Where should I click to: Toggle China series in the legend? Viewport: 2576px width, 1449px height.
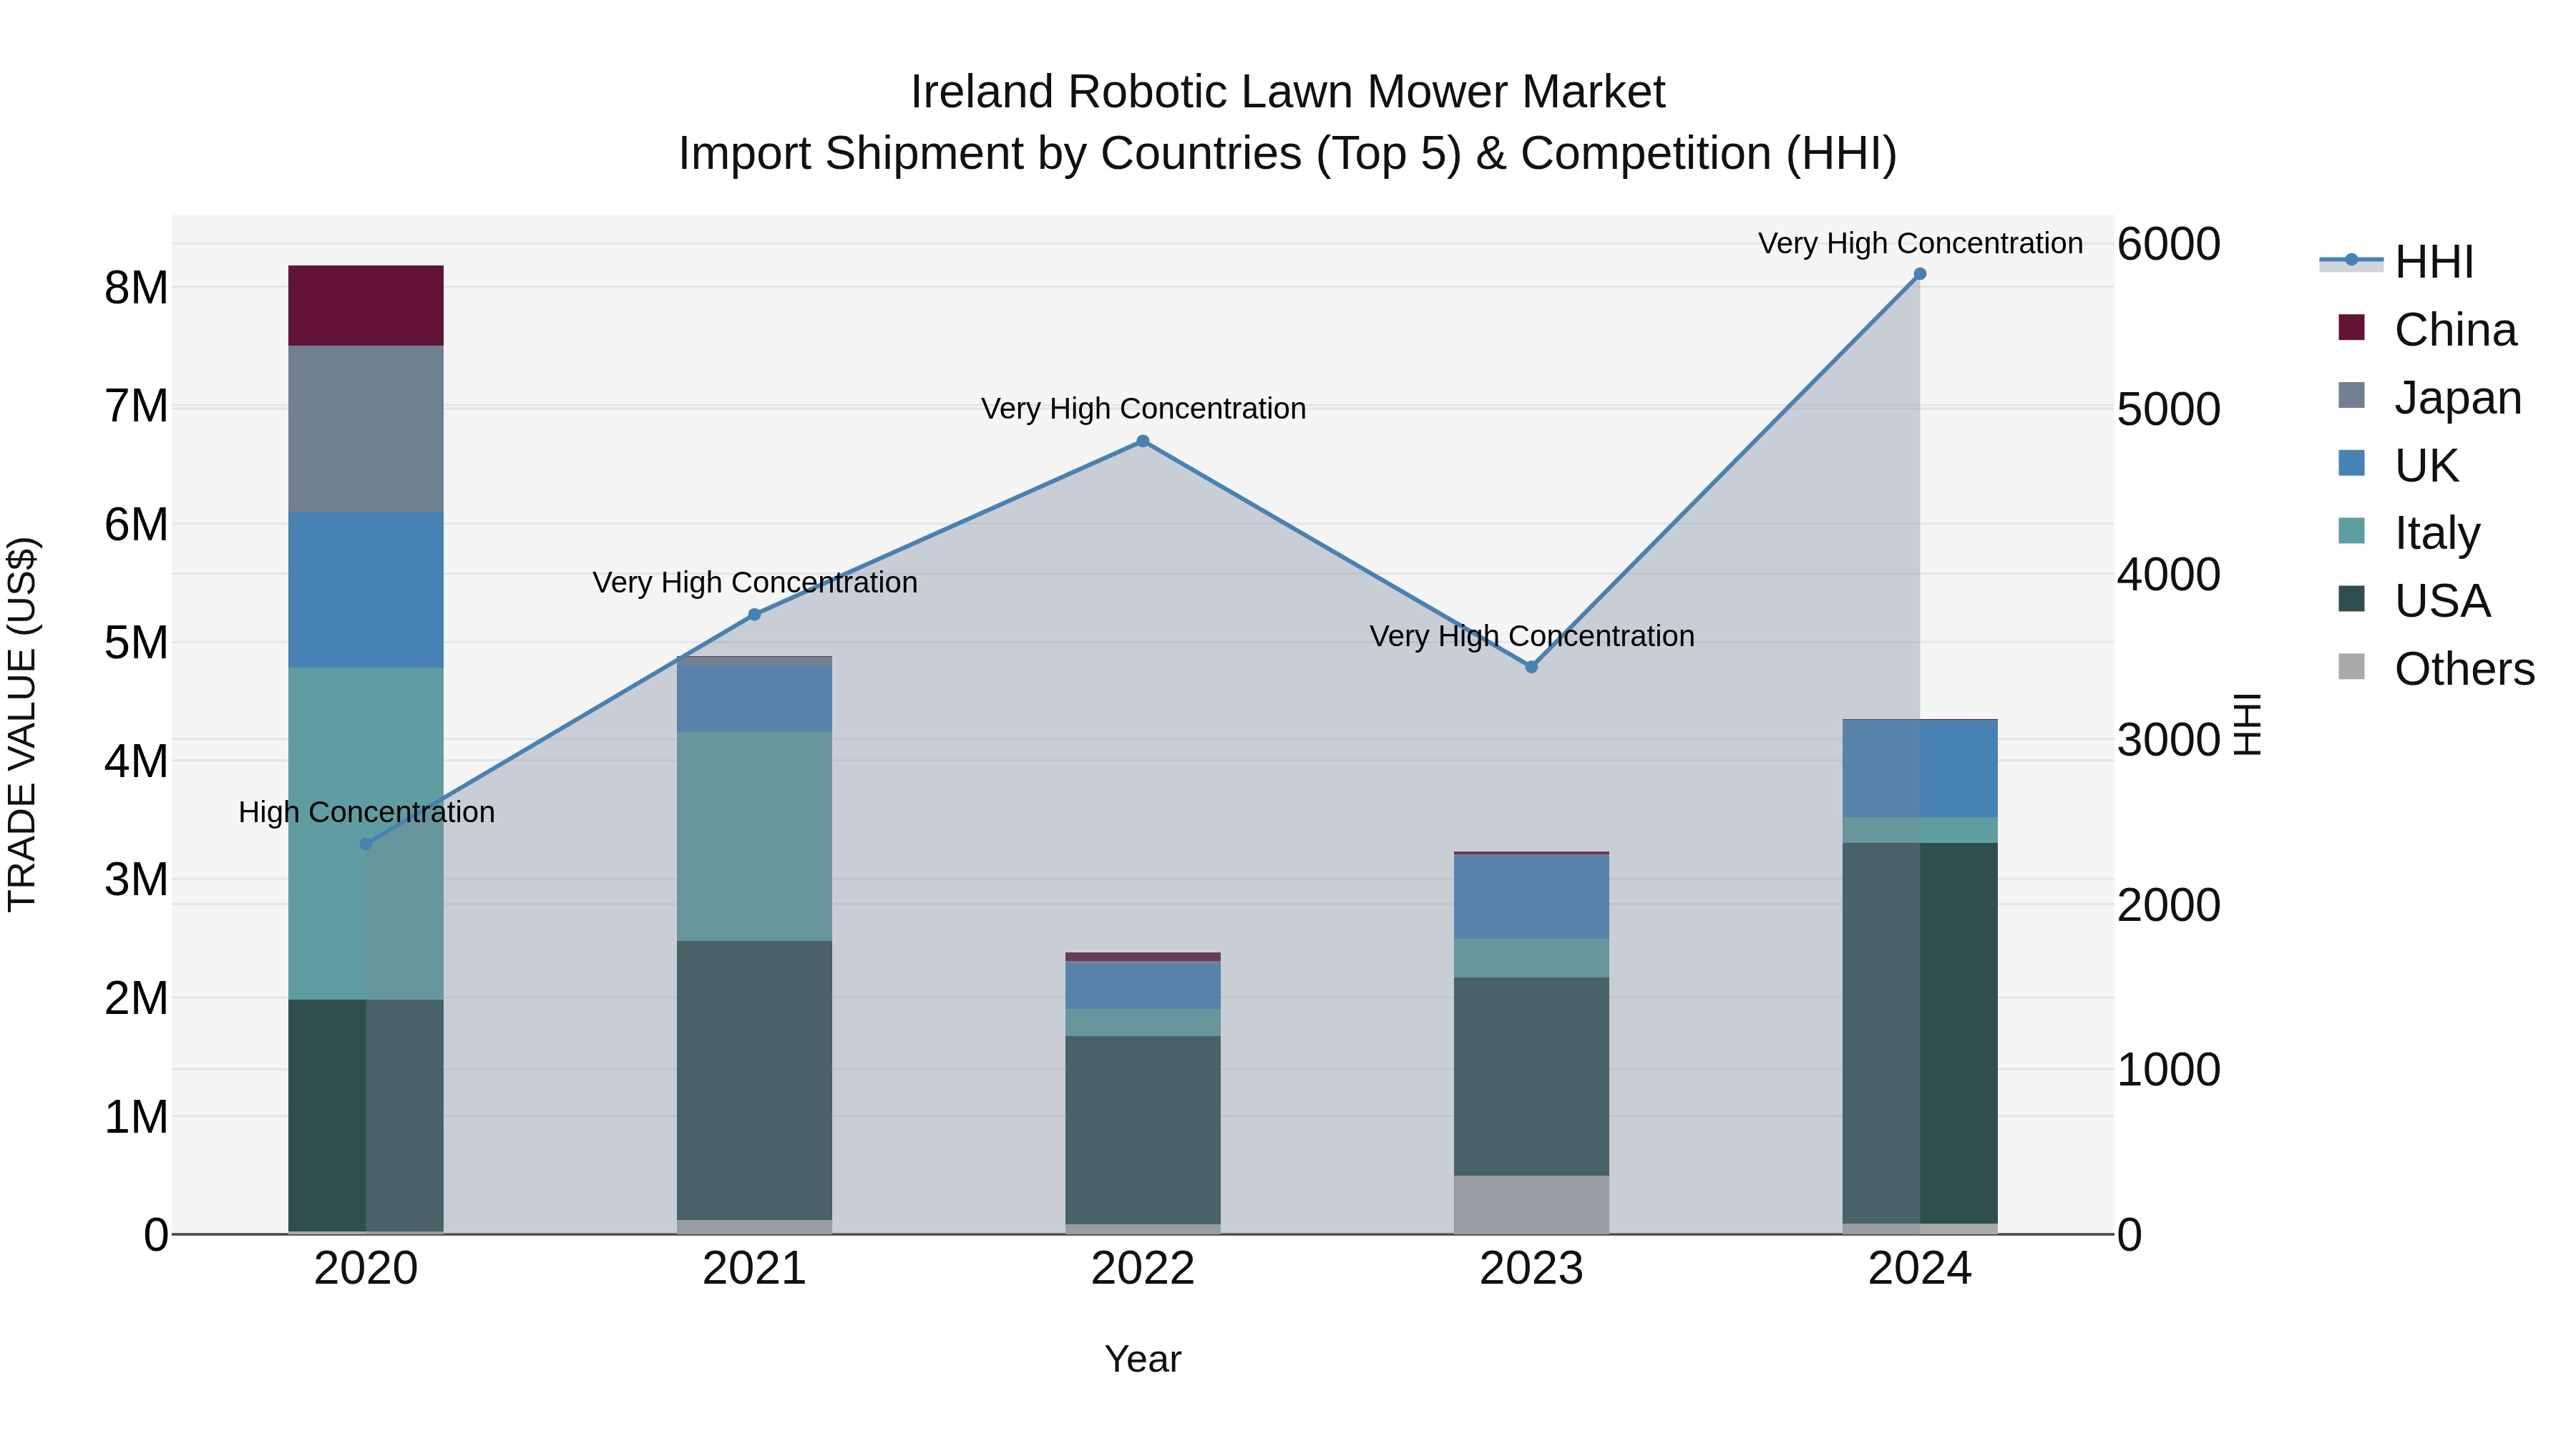(x=2427, y=330)
